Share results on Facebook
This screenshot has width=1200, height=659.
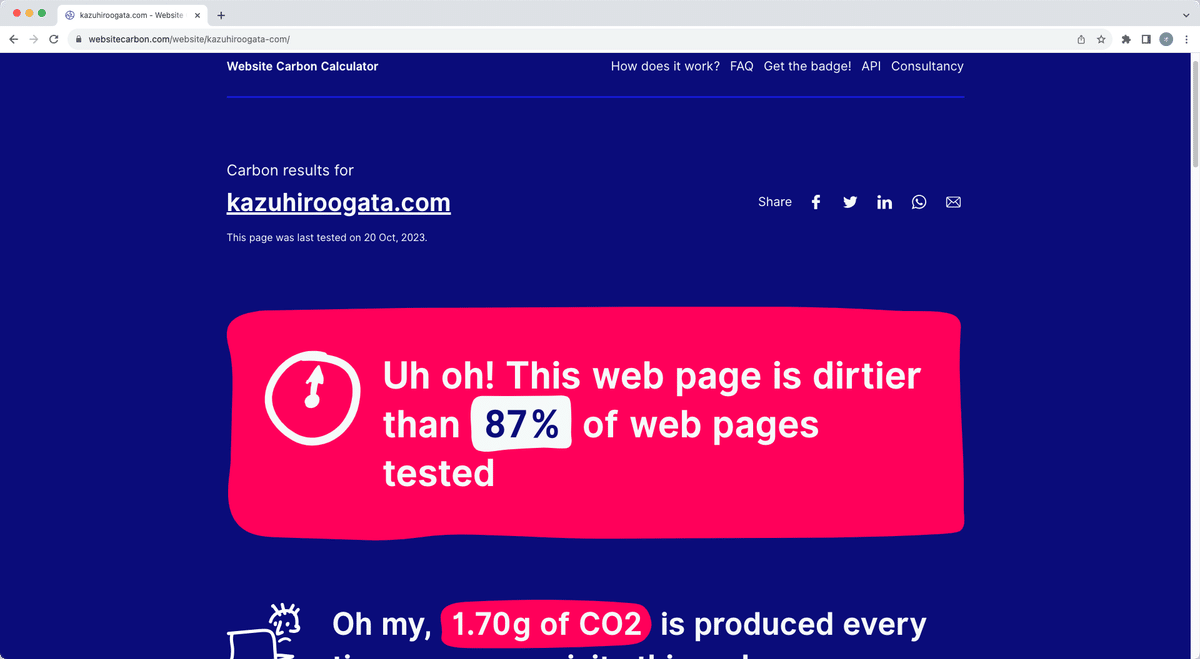coord(816,202)
